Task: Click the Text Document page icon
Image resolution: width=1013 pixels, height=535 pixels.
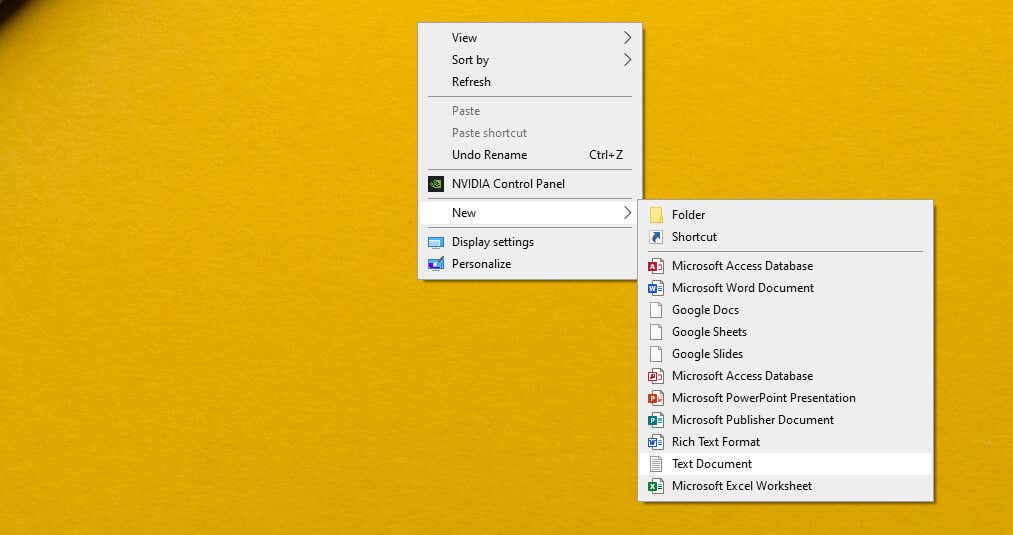Action: pos(656,464)
